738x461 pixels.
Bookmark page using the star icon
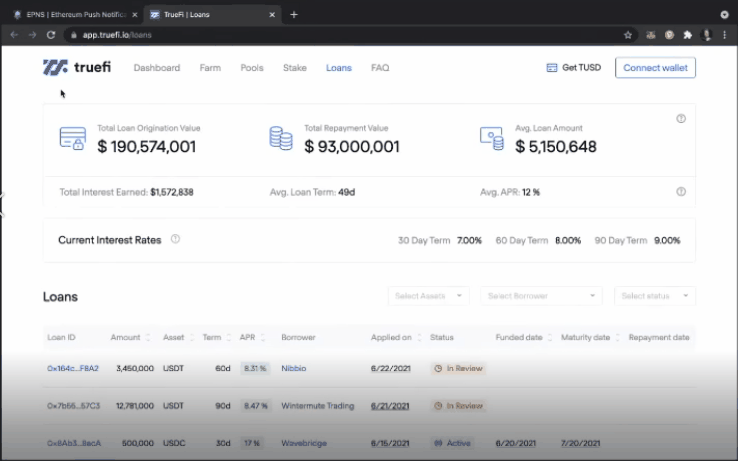[627, 34]
